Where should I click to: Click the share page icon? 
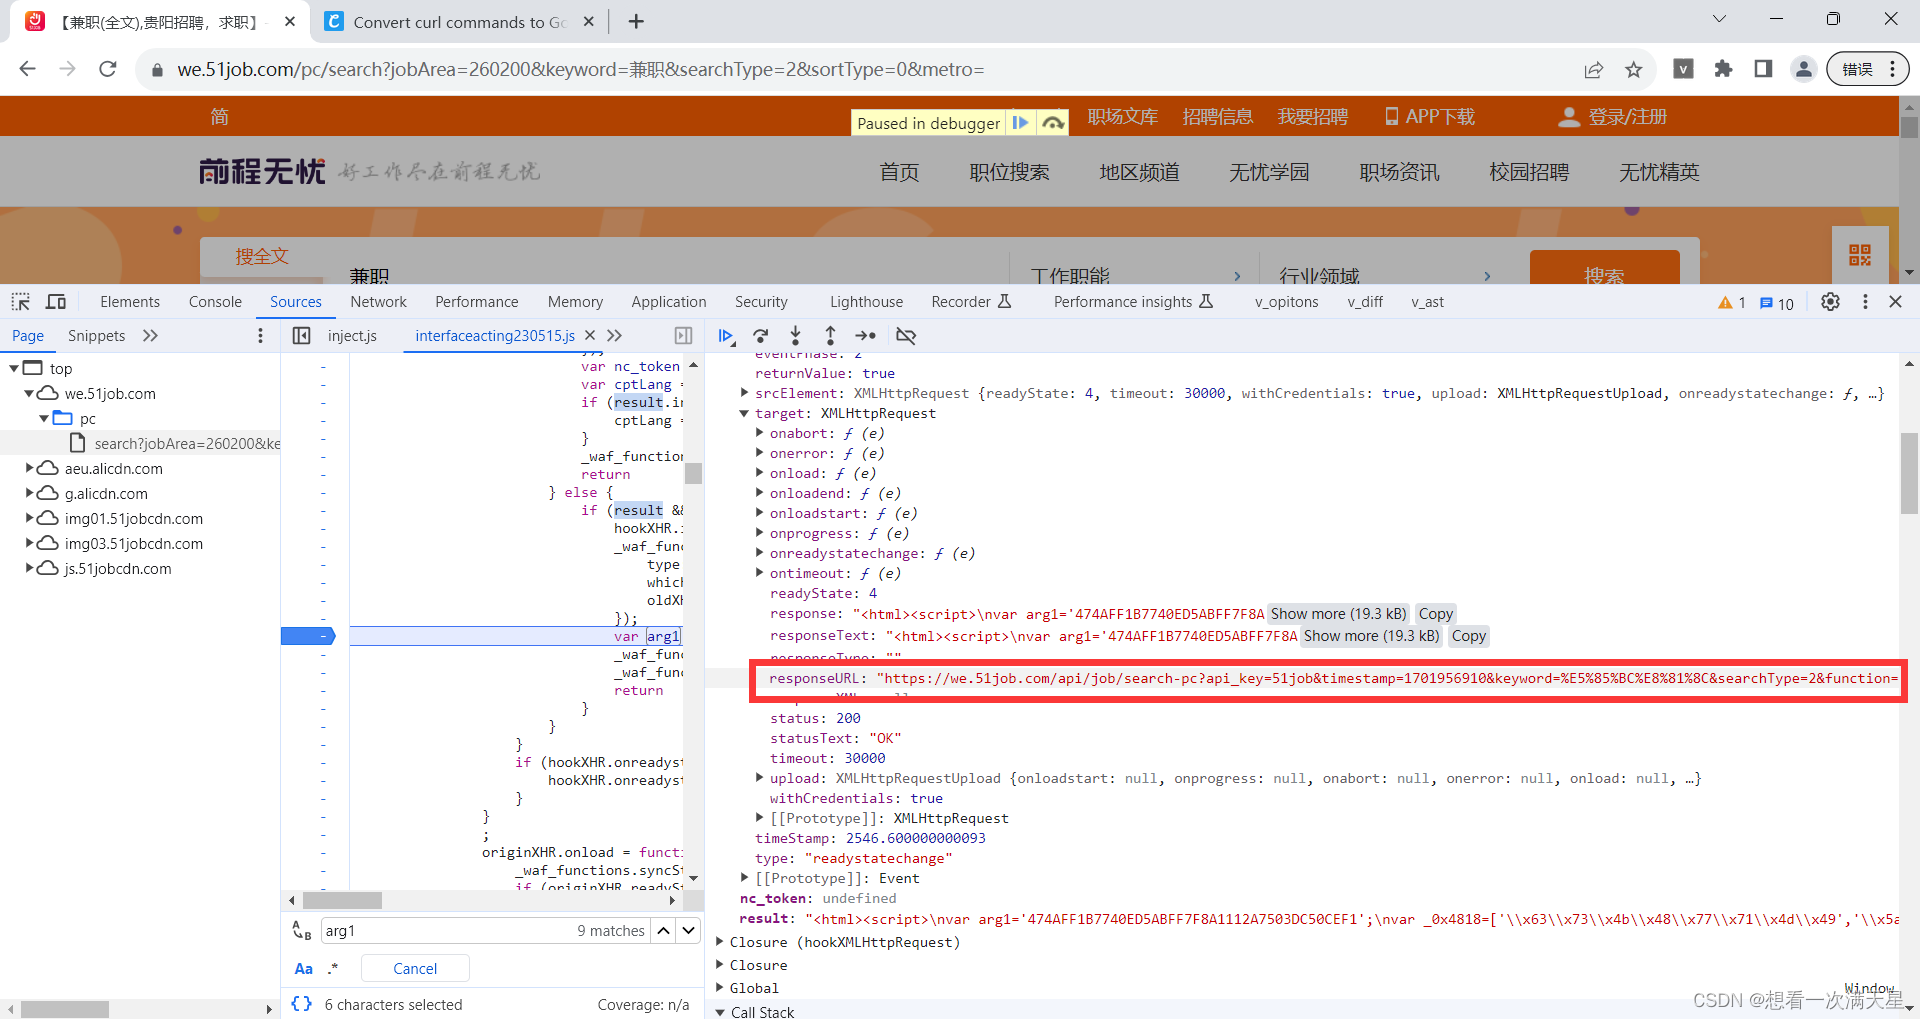point(1594,70)
